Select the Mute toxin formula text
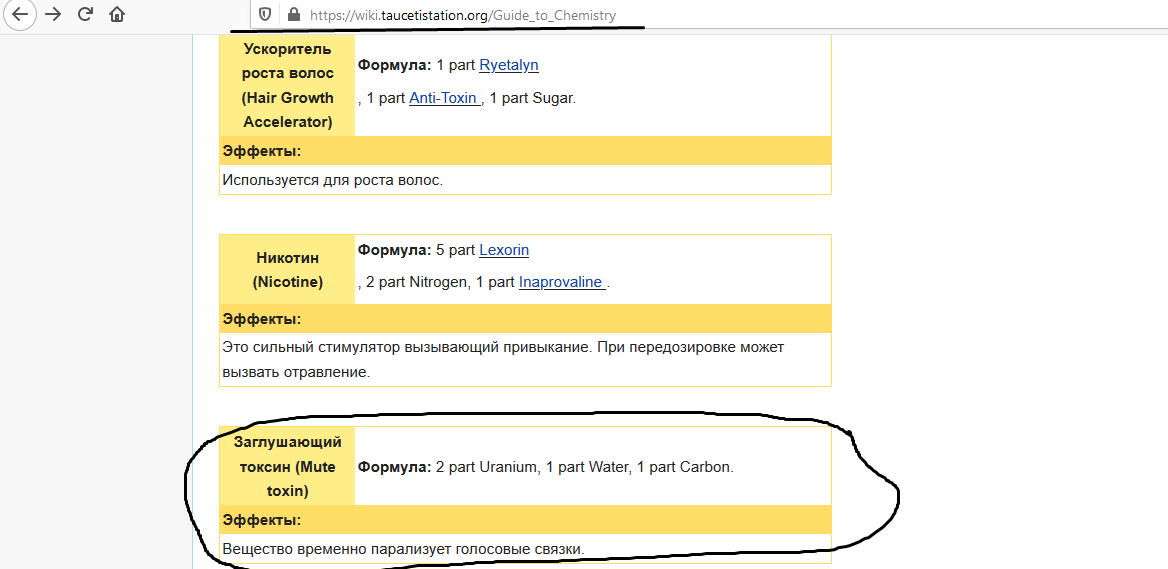 545,468
